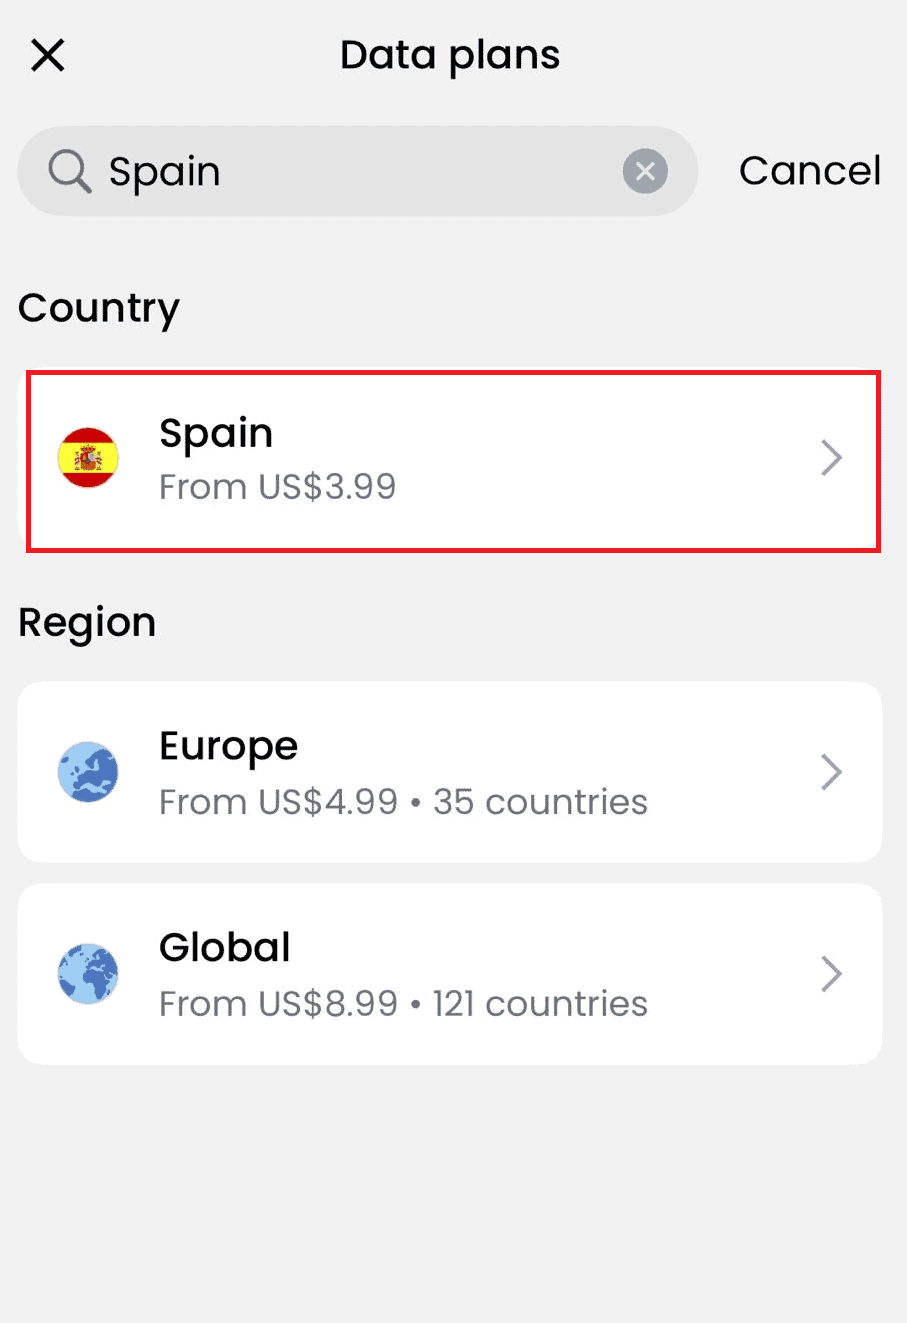
Task: Clear the Spain search text
Action: [645, 171]
